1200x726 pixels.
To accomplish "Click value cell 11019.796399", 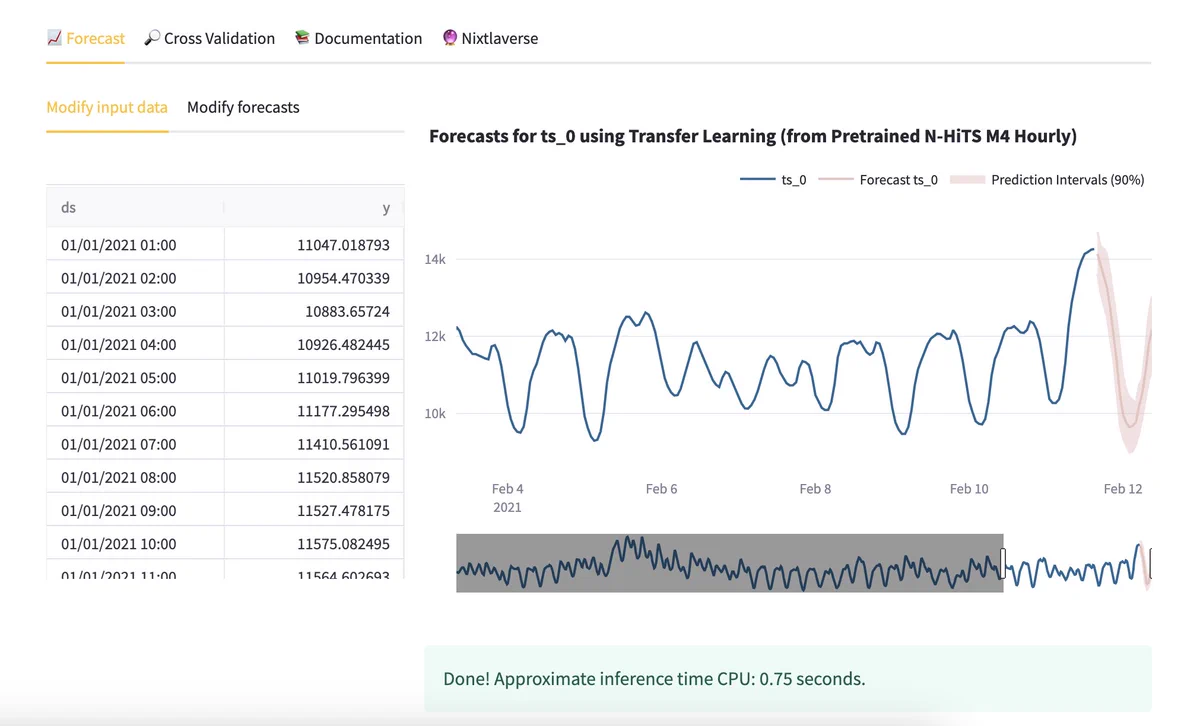I will pyautogui.click(x=314, y=377).
